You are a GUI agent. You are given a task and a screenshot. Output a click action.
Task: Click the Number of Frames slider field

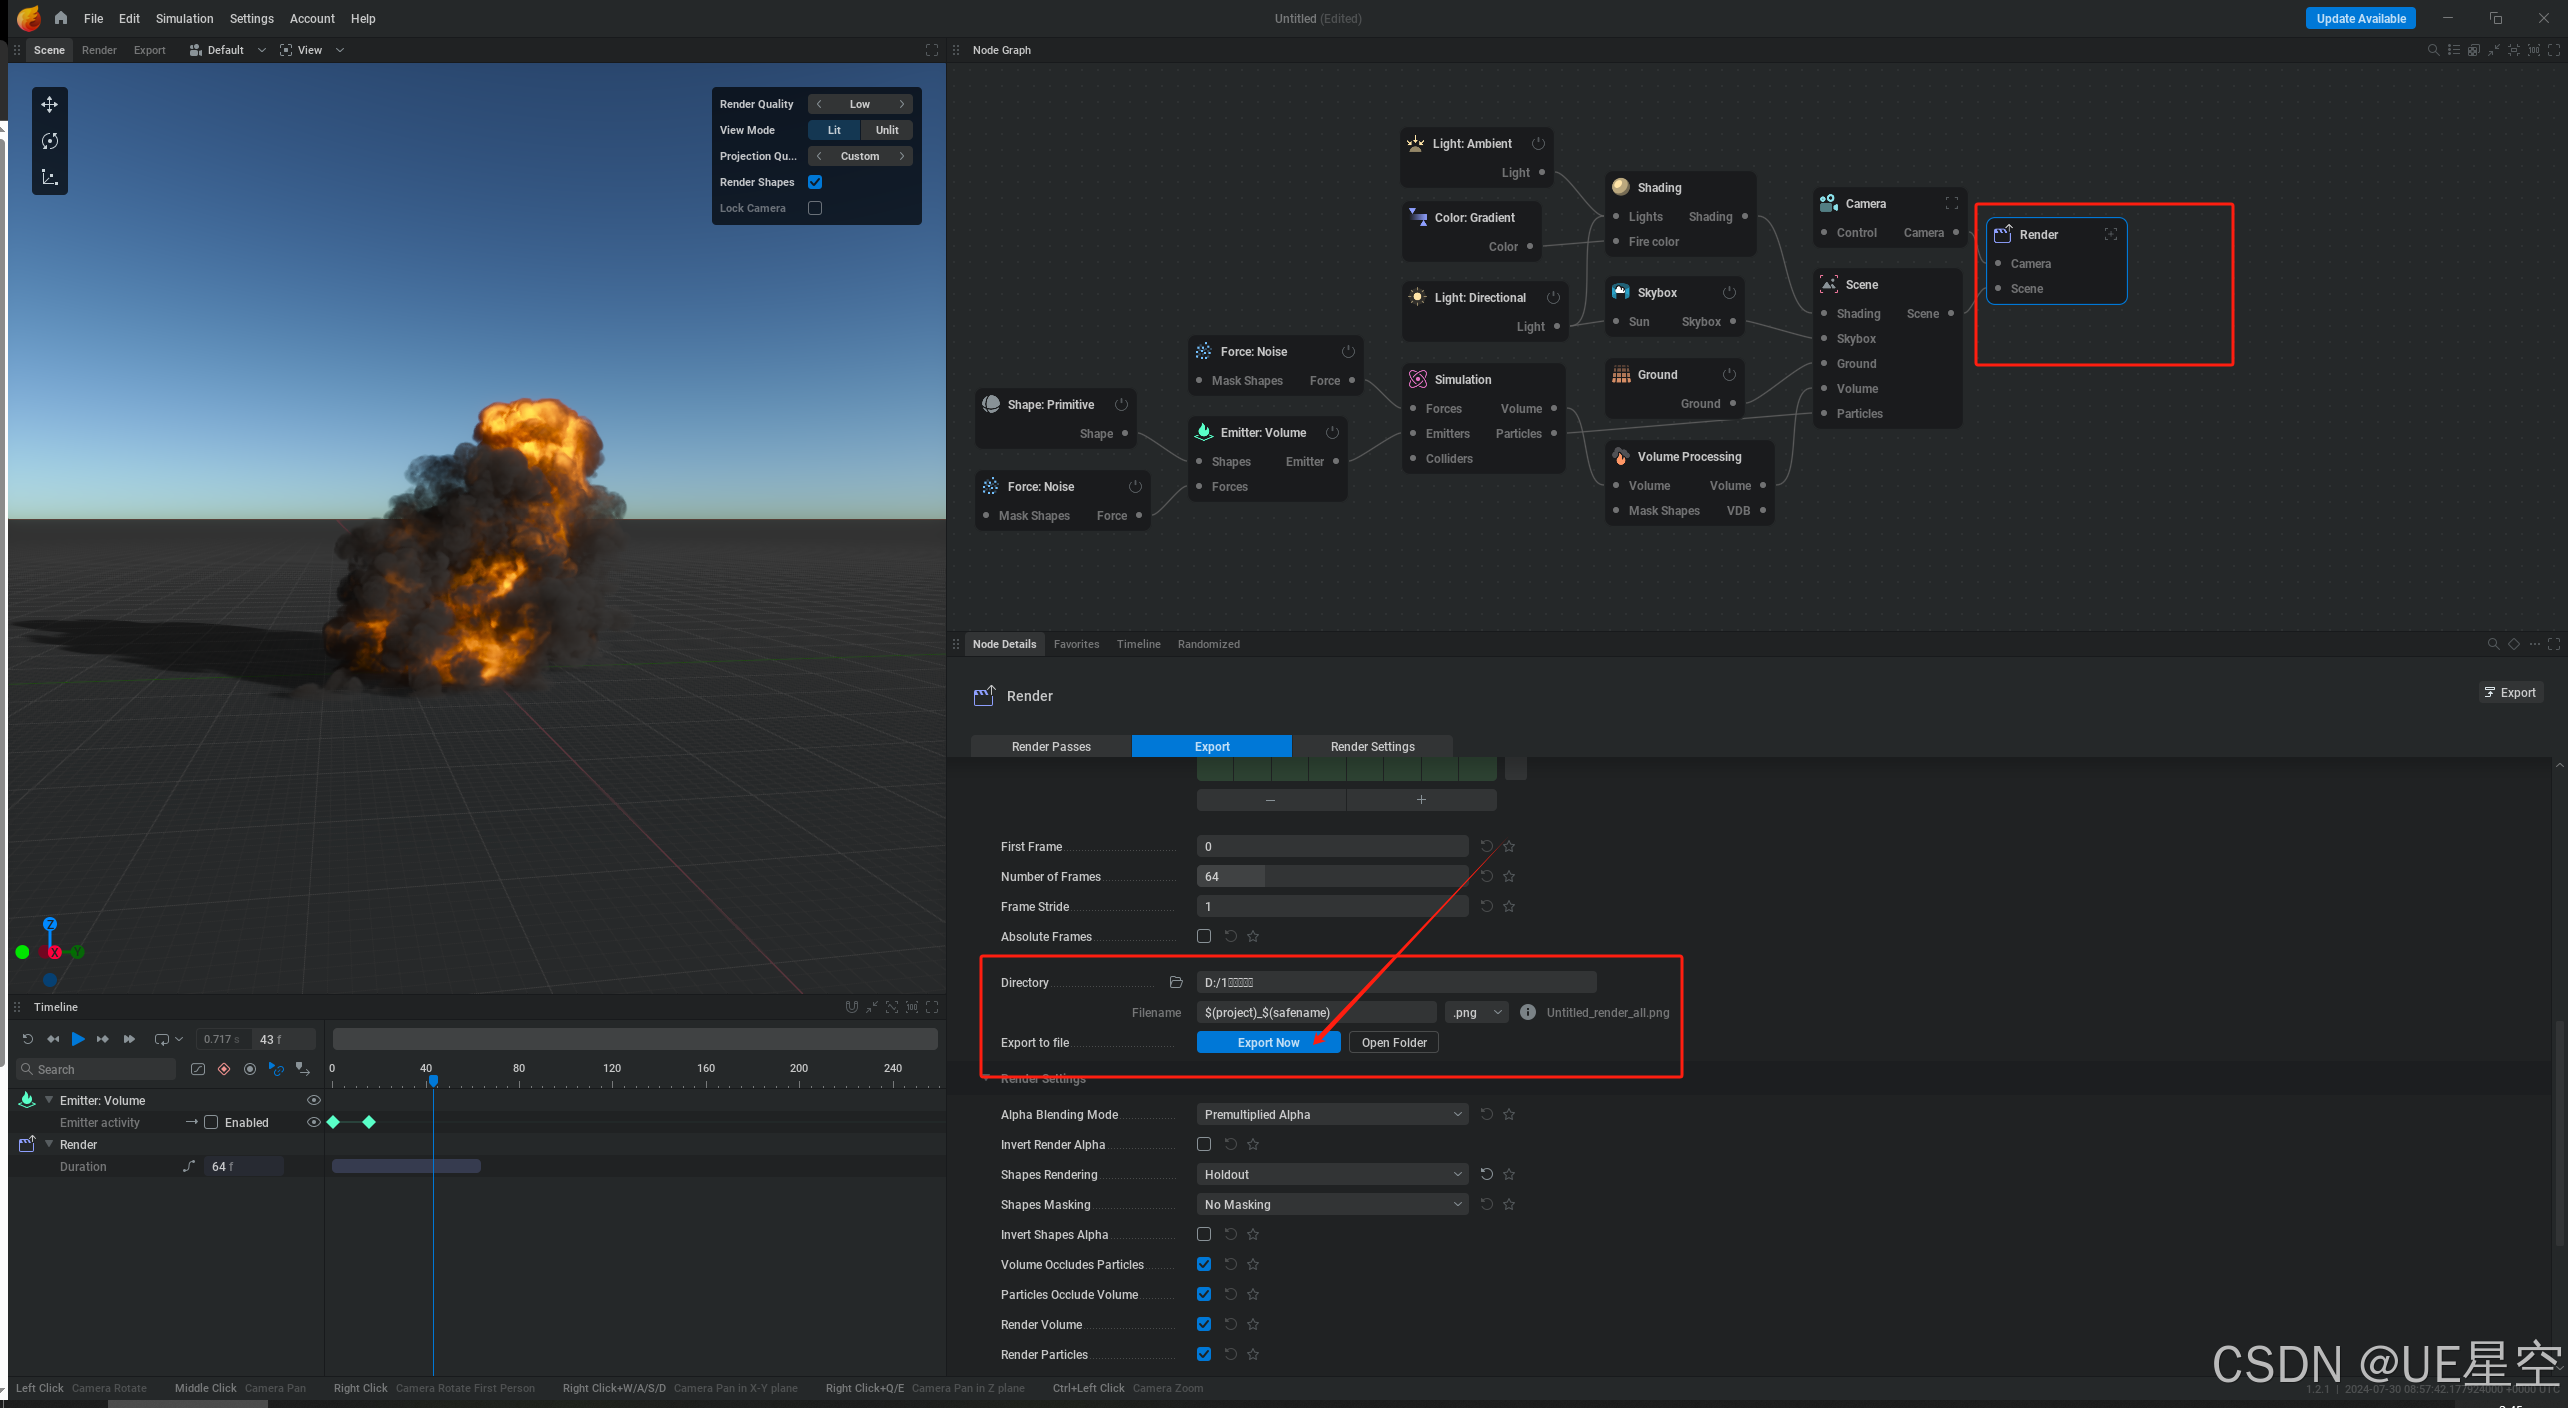point(1332,876)
